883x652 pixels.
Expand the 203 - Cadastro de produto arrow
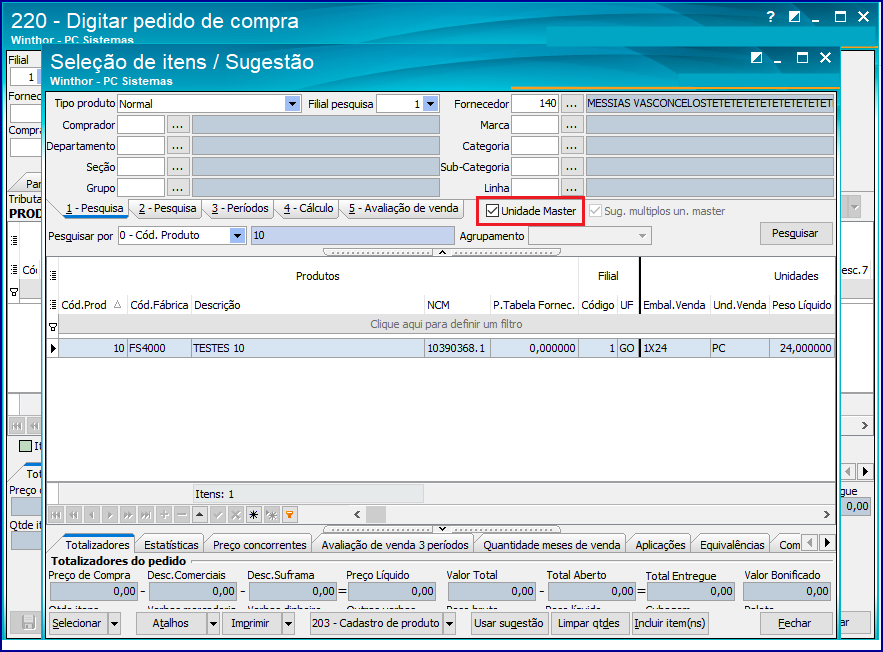click(449, 623)
